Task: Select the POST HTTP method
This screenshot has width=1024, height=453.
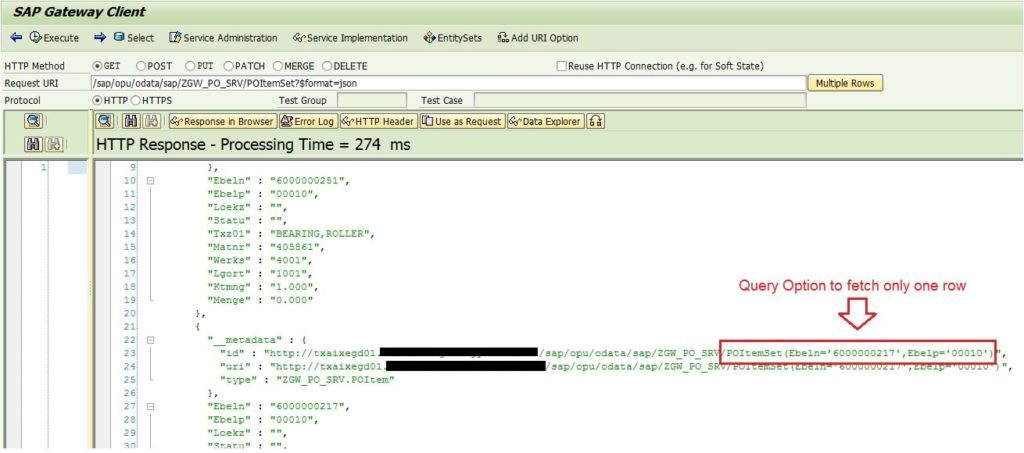Action: click(140, 66)
